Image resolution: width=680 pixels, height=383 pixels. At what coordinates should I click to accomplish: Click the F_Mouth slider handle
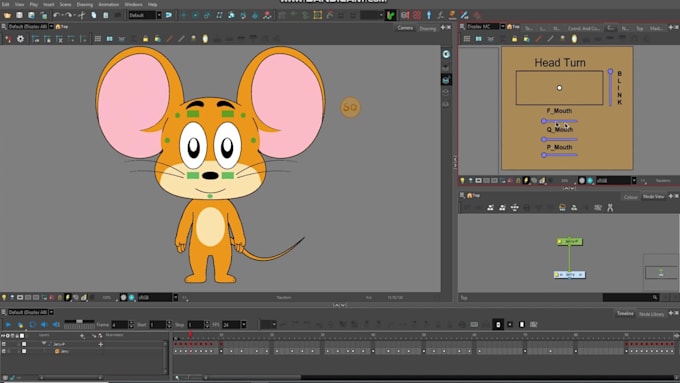click(x=544, y=121)
